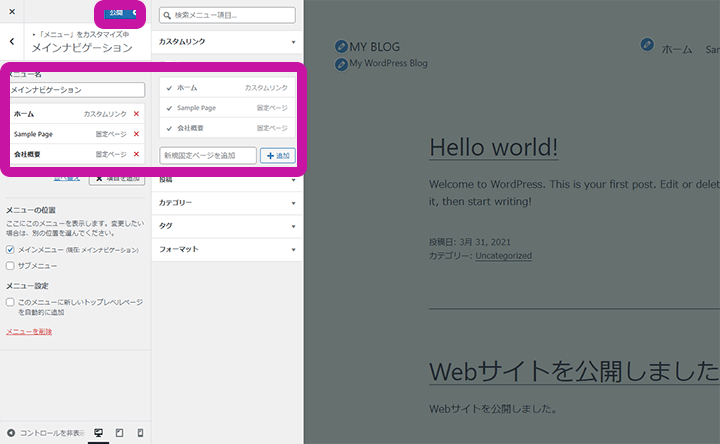Viewport: 720px width, 444px height.
Task: Toggle the メインメニュー location checkbox
Action: [10, 249]
